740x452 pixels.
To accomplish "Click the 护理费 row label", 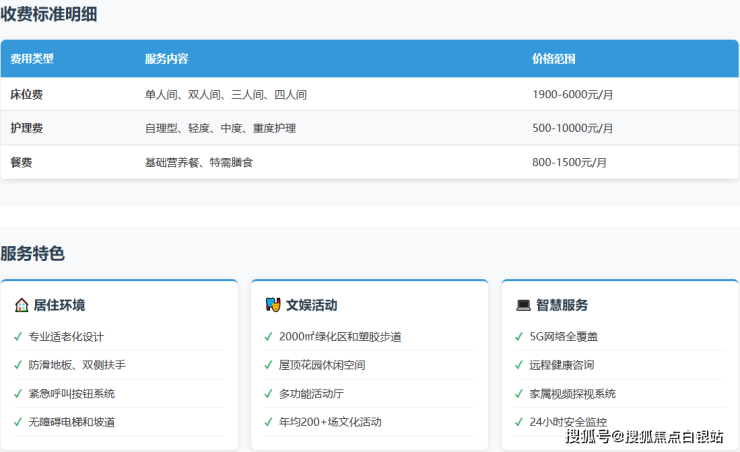I will [x=27, y=128].
